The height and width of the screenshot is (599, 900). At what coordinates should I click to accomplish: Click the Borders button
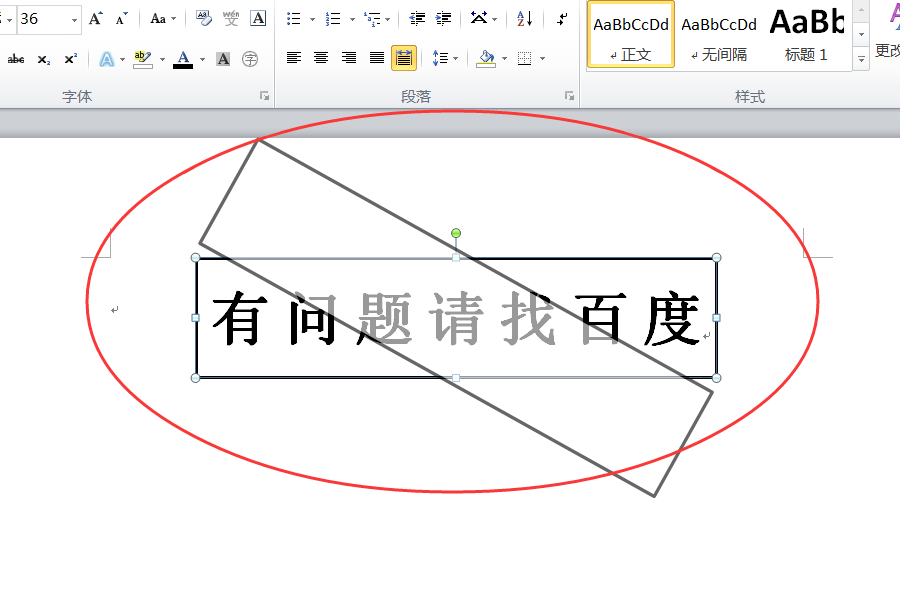coord(525,58)
